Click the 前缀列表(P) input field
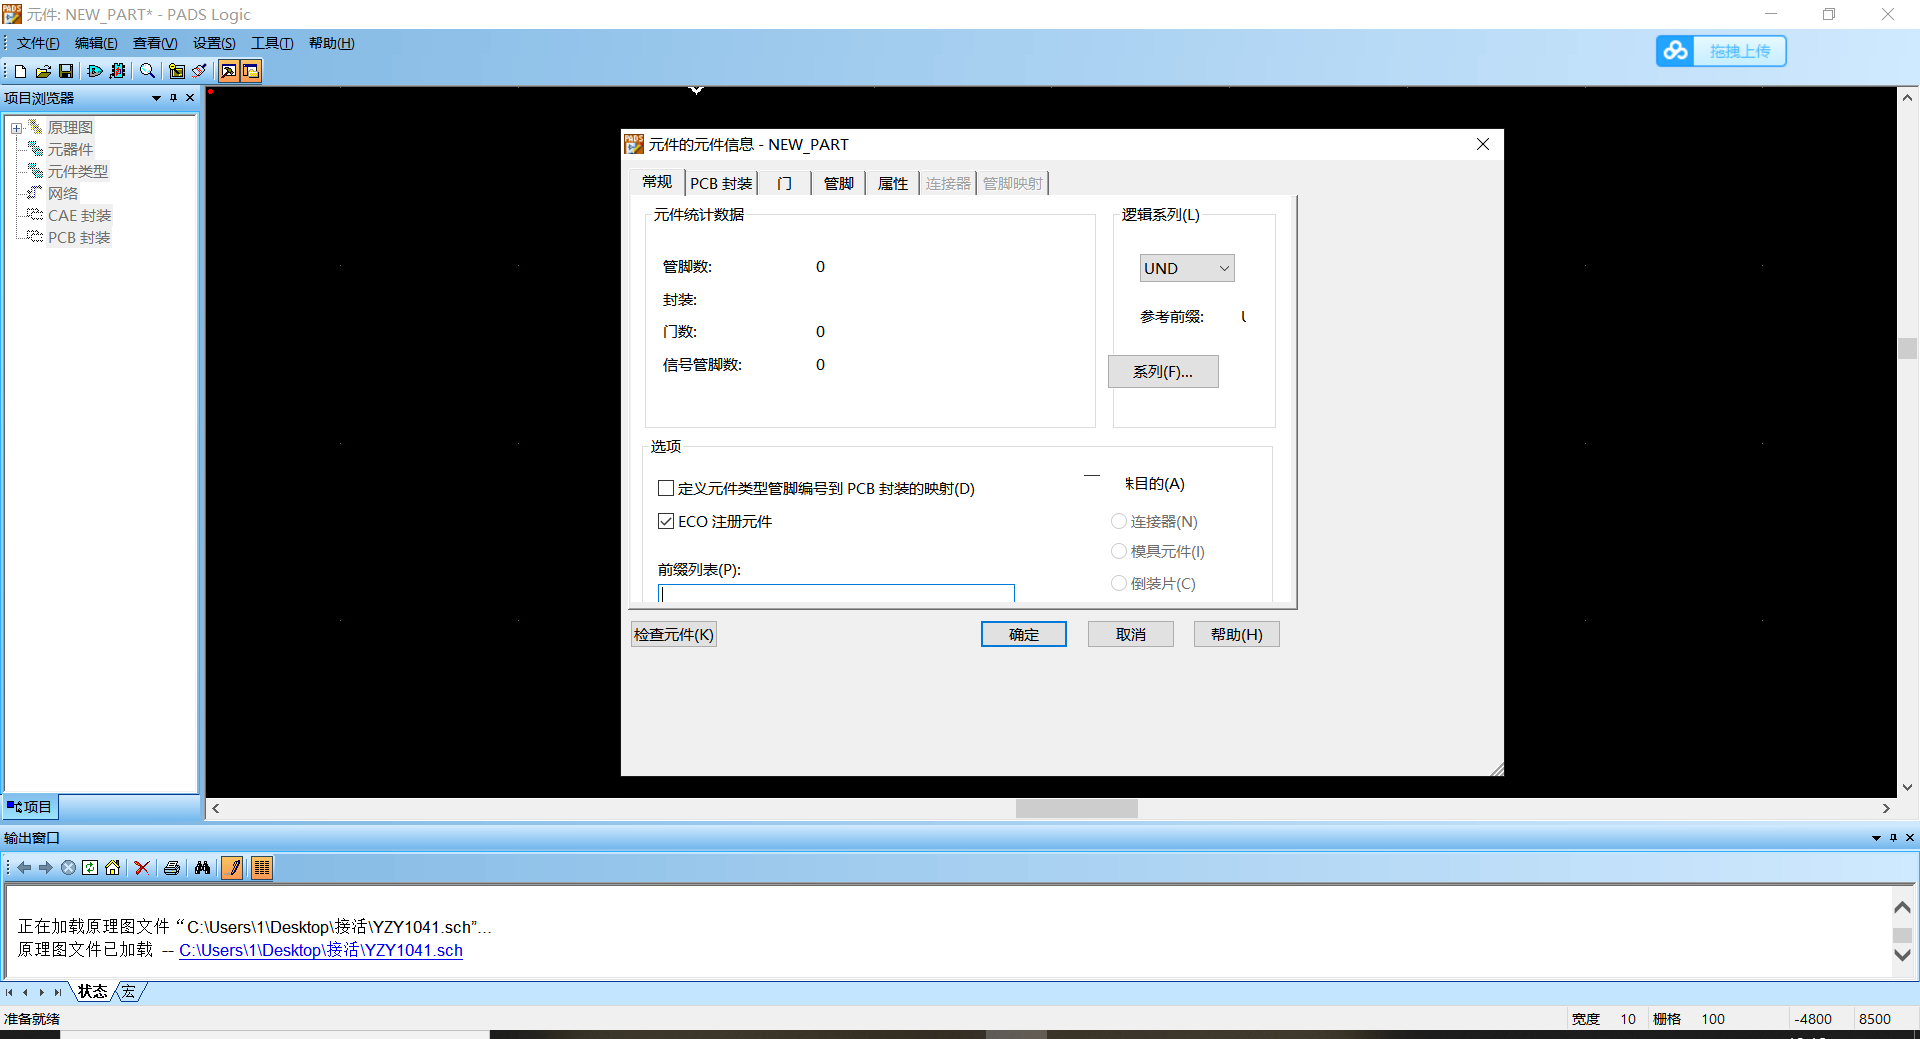The width and height of the screenshot is (1920, 1039). tap(836, 593)
